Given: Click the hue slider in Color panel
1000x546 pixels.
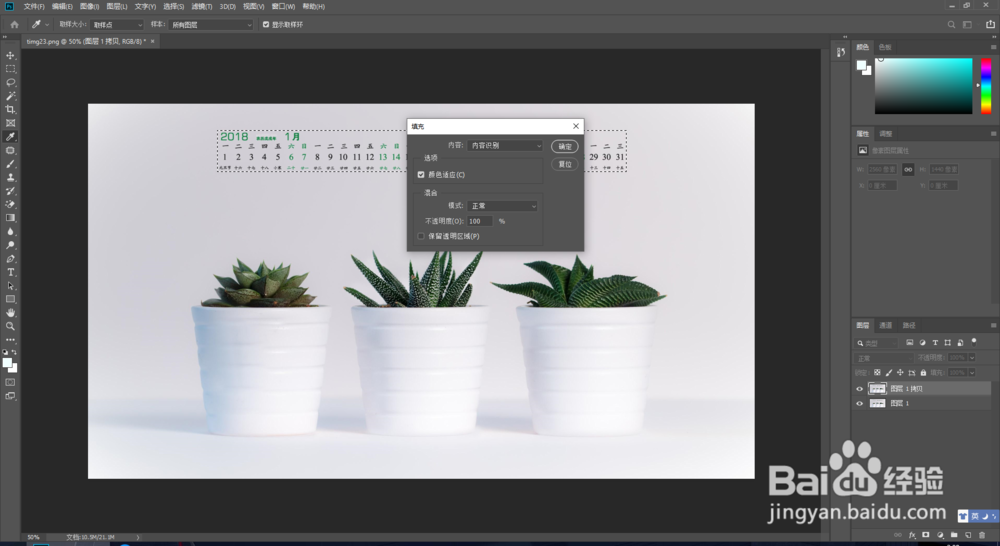Looking at the screenshot, I should coord(986,86).
